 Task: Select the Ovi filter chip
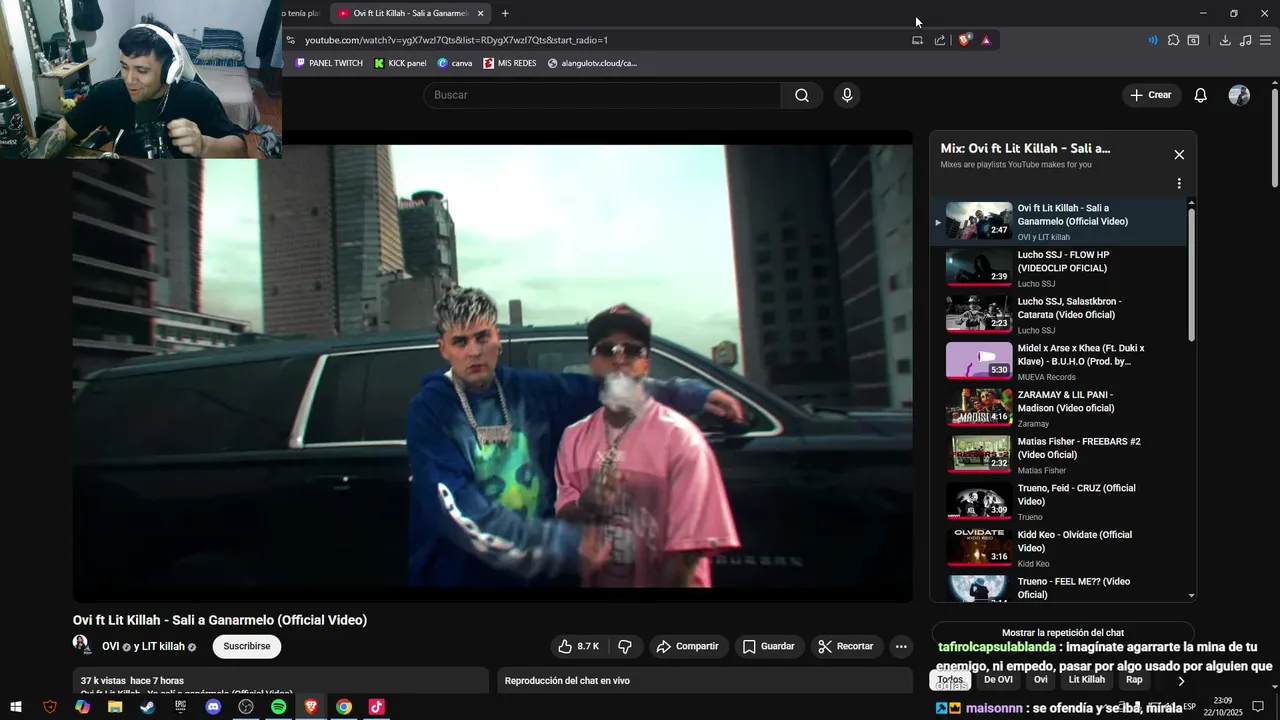[1041, 680]
